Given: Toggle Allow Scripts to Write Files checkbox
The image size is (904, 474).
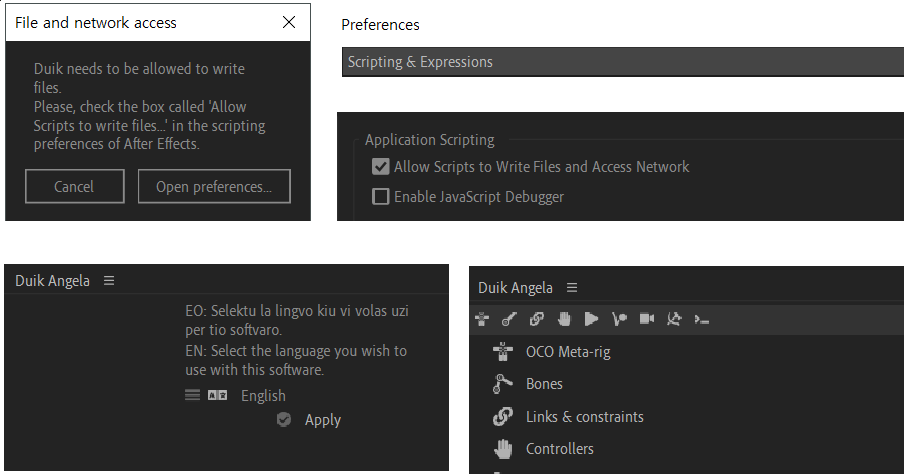Looking at the screenshot, I should [x=381, y=167].
